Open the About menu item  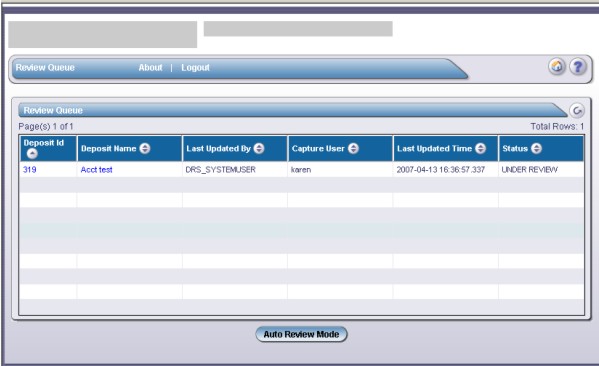click(150, 68)
